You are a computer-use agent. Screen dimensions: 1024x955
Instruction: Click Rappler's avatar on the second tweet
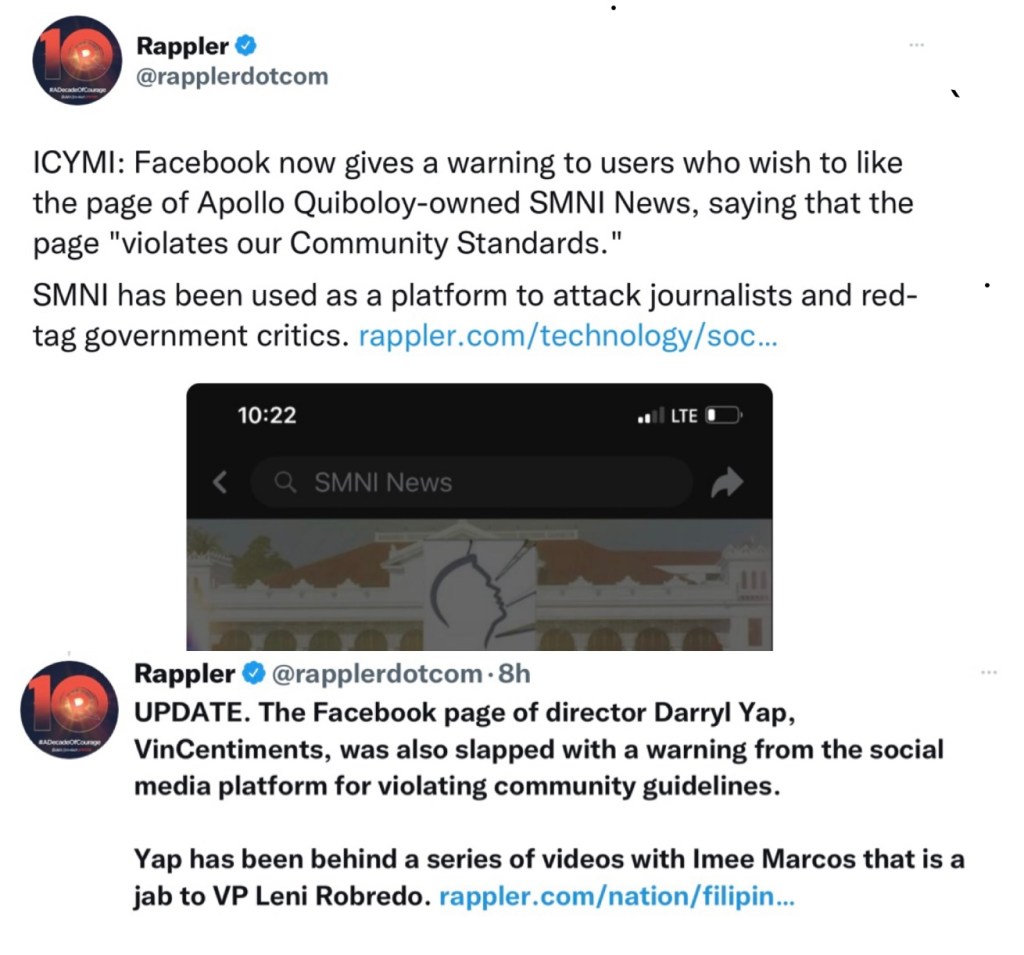(x=69, y=709)
